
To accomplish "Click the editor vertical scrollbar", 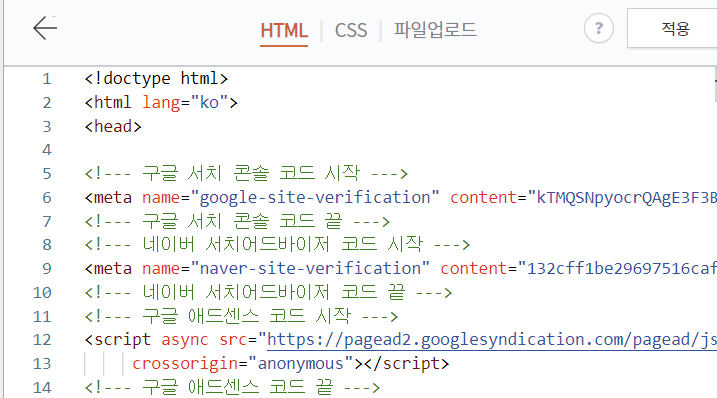I will pyautogui.click(x=715, y=86).
